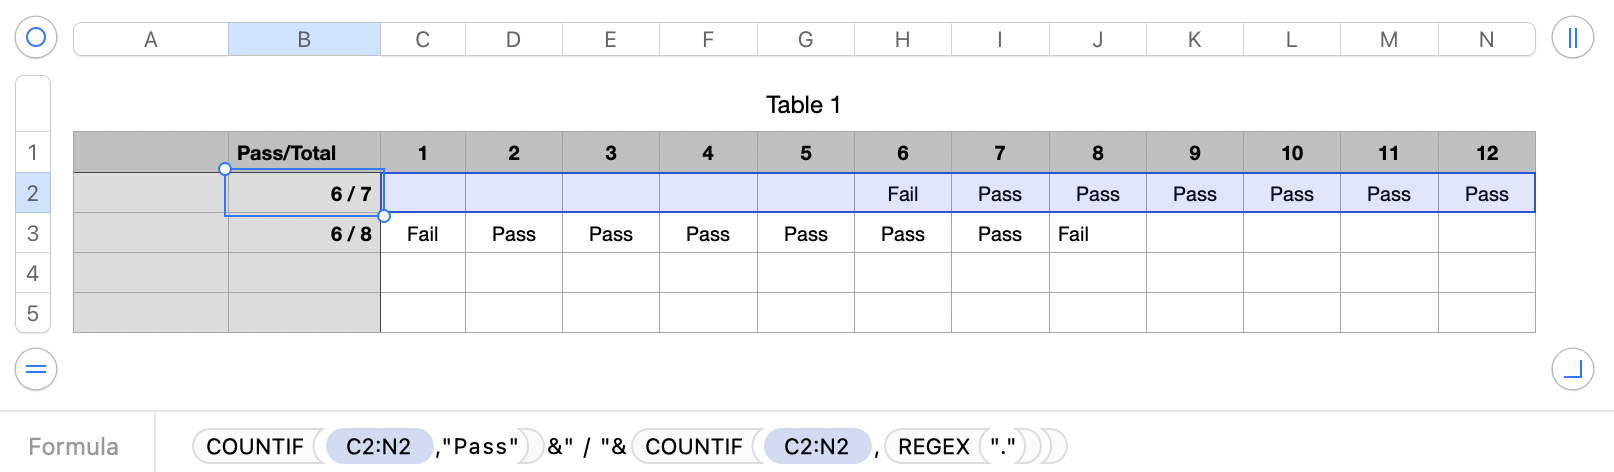Select the header cell labeled 12
The width and height of the screenshot is (1614, 472).
(1486, 153)
